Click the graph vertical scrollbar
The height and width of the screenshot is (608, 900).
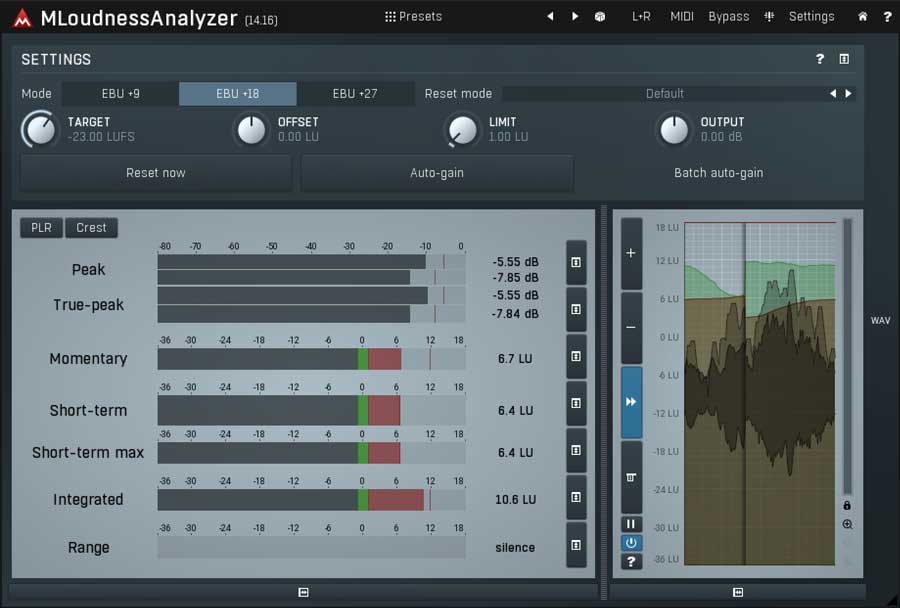(x=847, y=357)
